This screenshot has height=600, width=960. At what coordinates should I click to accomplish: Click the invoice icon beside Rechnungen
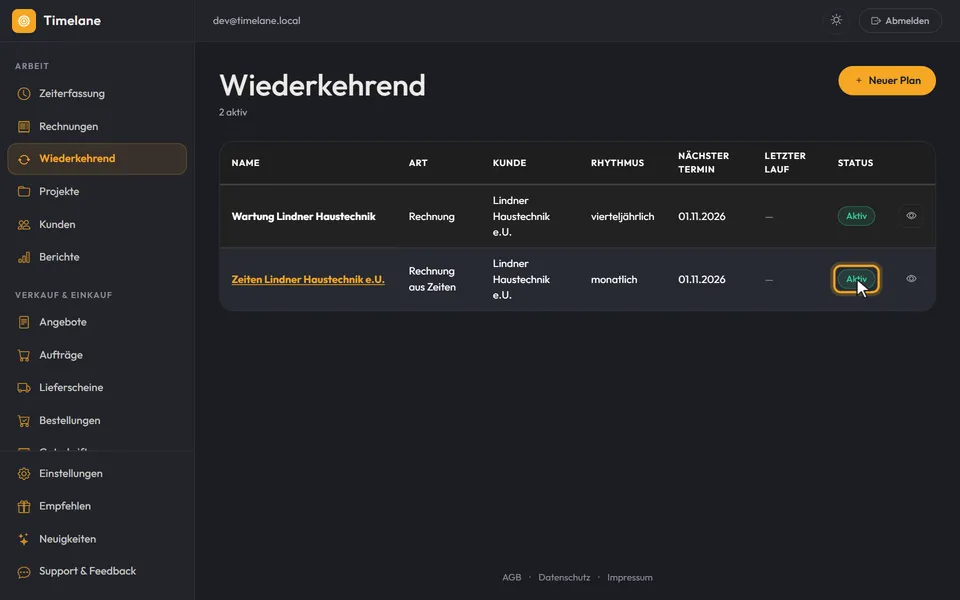coord(24,127)
